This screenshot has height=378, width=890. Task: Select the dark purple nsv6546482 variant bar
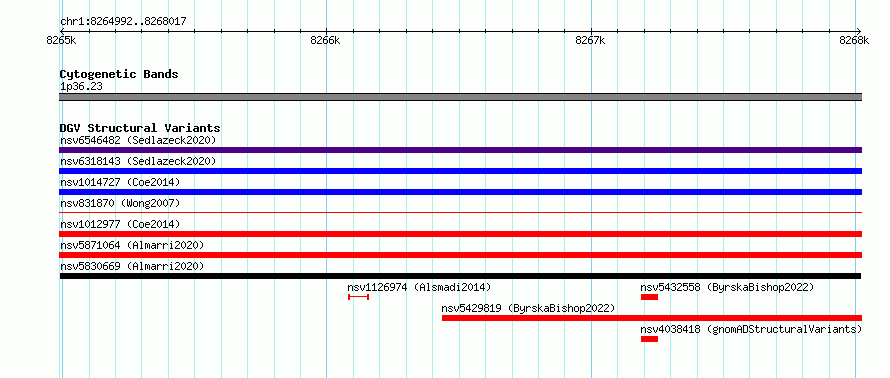(x=460, y=150)
